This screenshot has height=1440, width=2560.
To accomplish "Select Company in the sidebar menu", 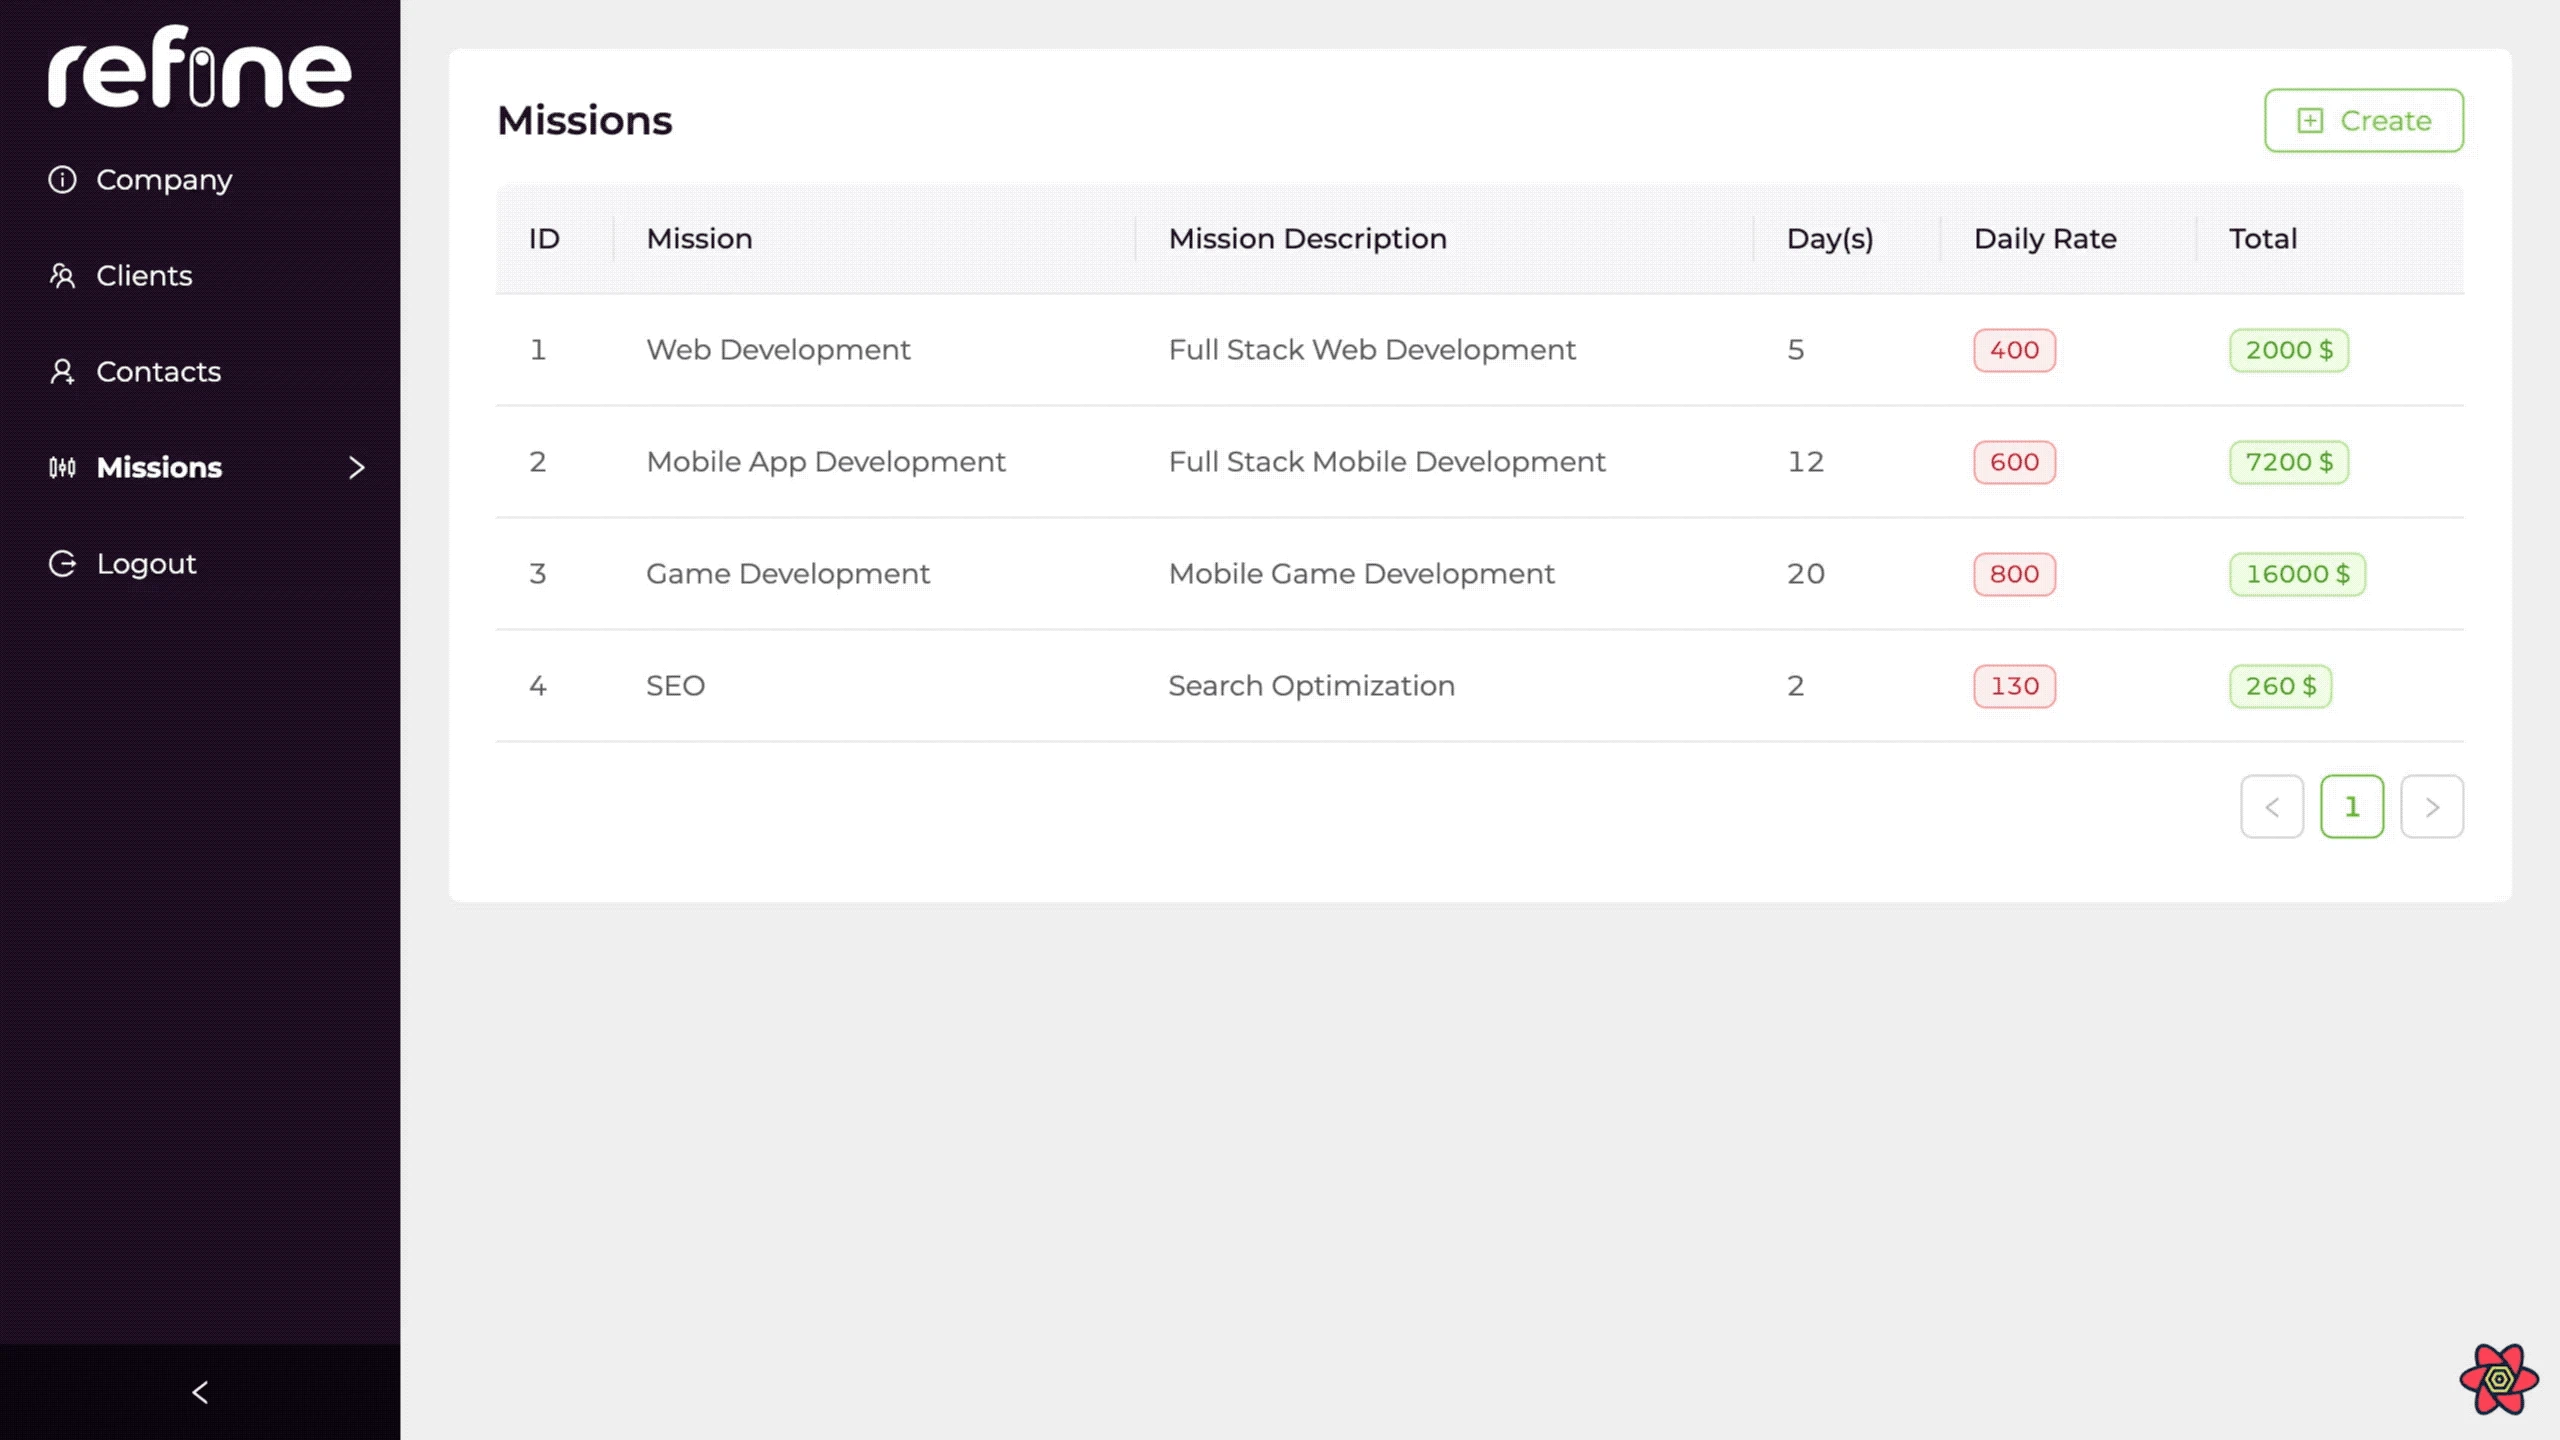I will [164, 180].
